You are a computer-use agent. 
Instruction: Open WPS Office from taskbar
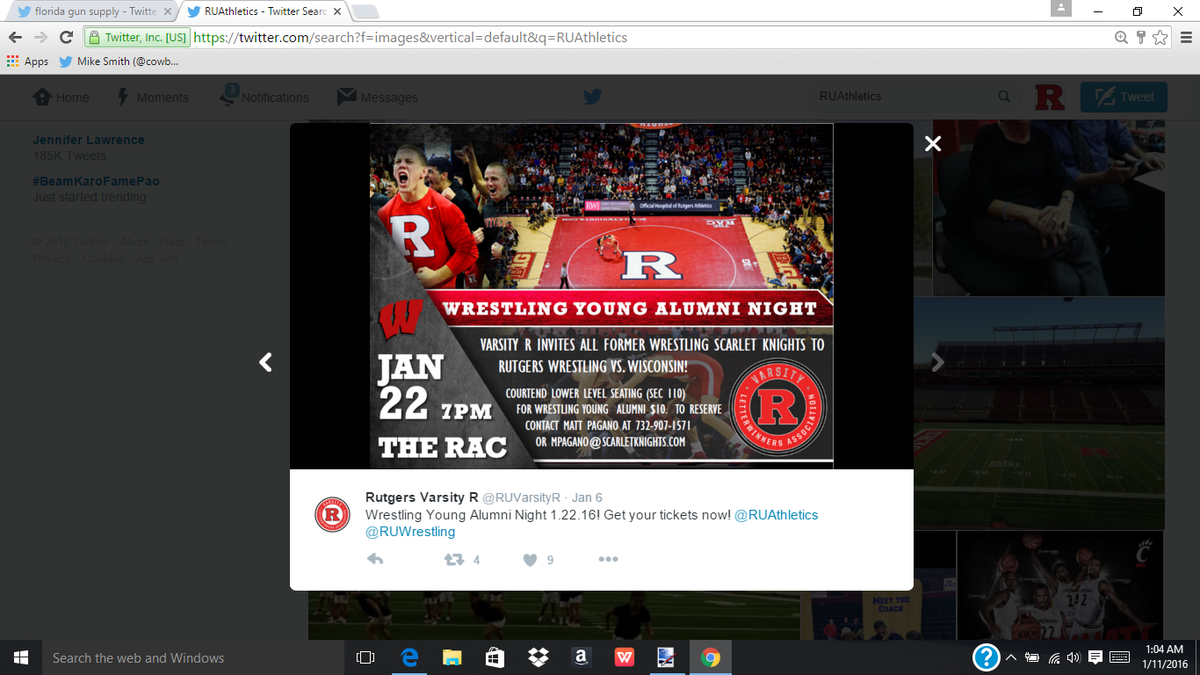coord(624,657)
